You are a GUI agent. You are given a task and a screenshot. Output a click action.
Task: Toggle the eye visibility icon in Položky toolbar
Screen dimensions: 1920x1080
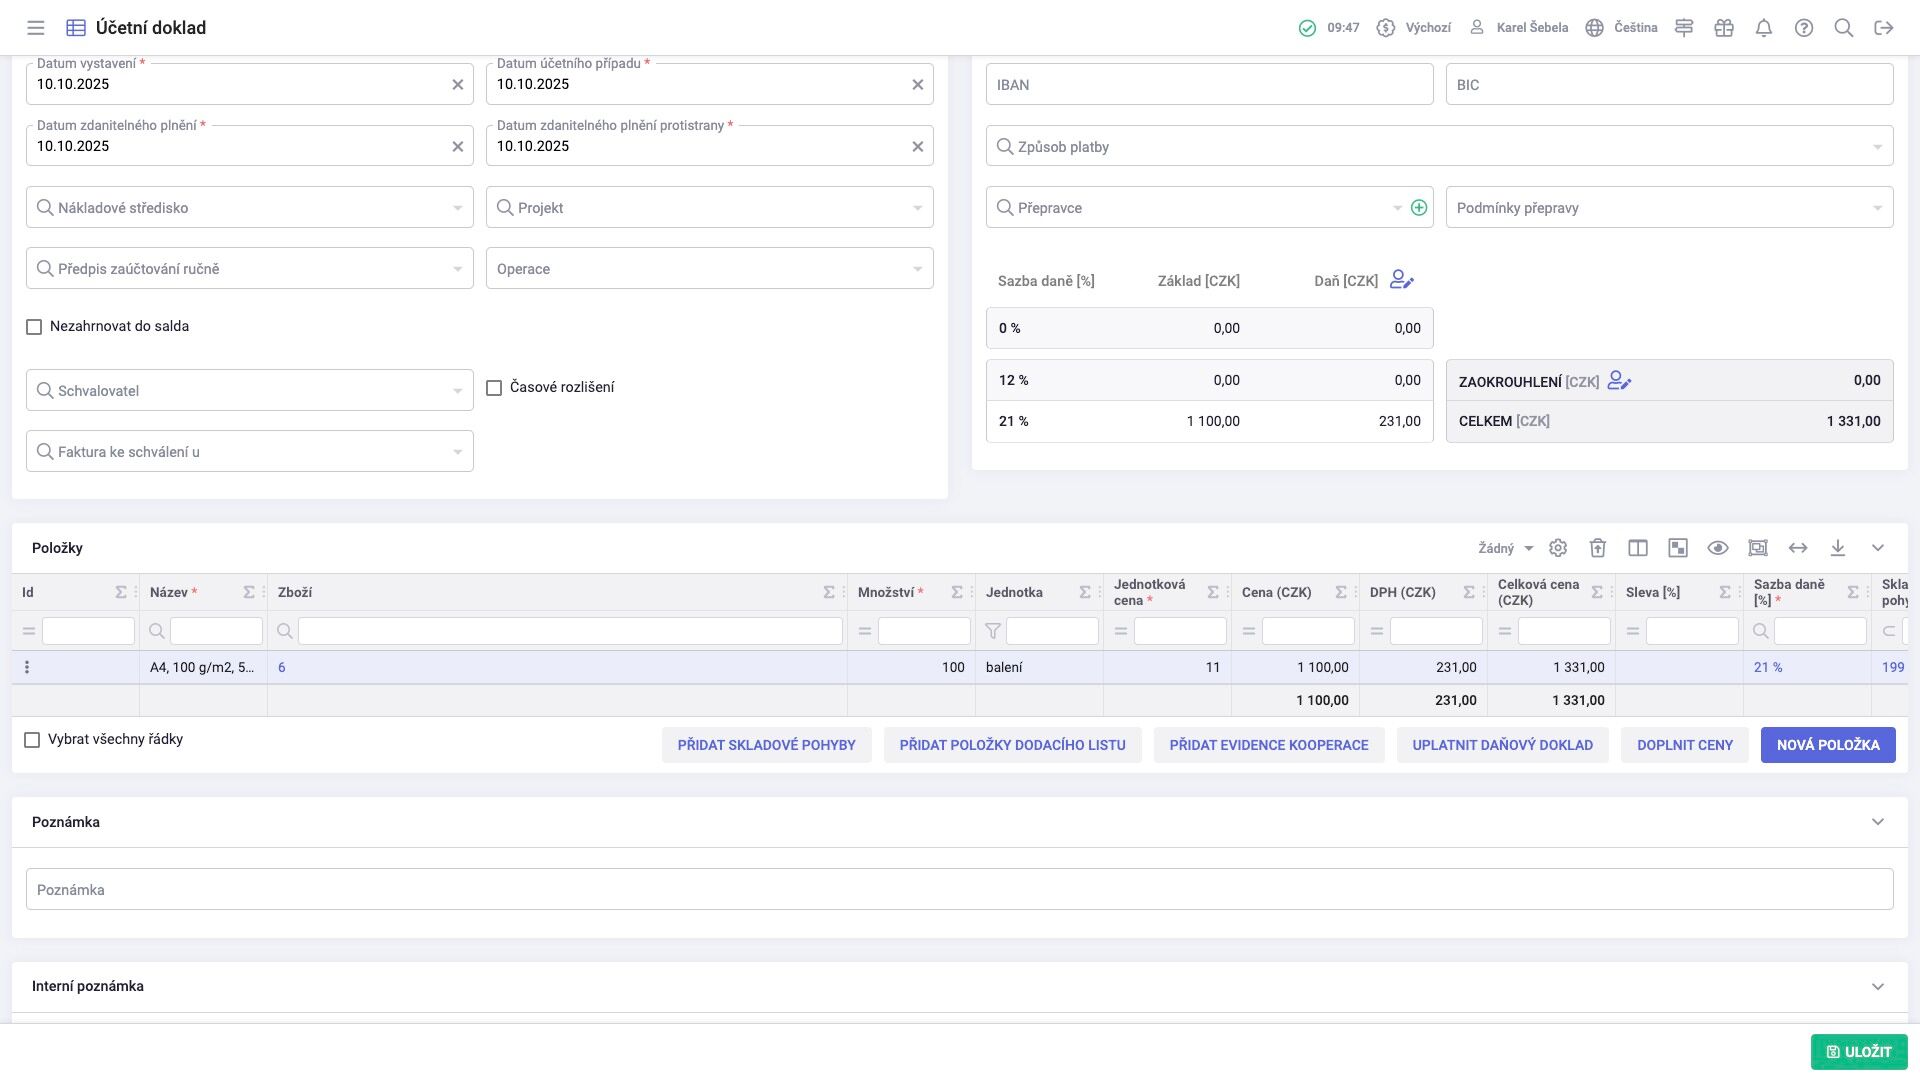[x=1718, y=548]
